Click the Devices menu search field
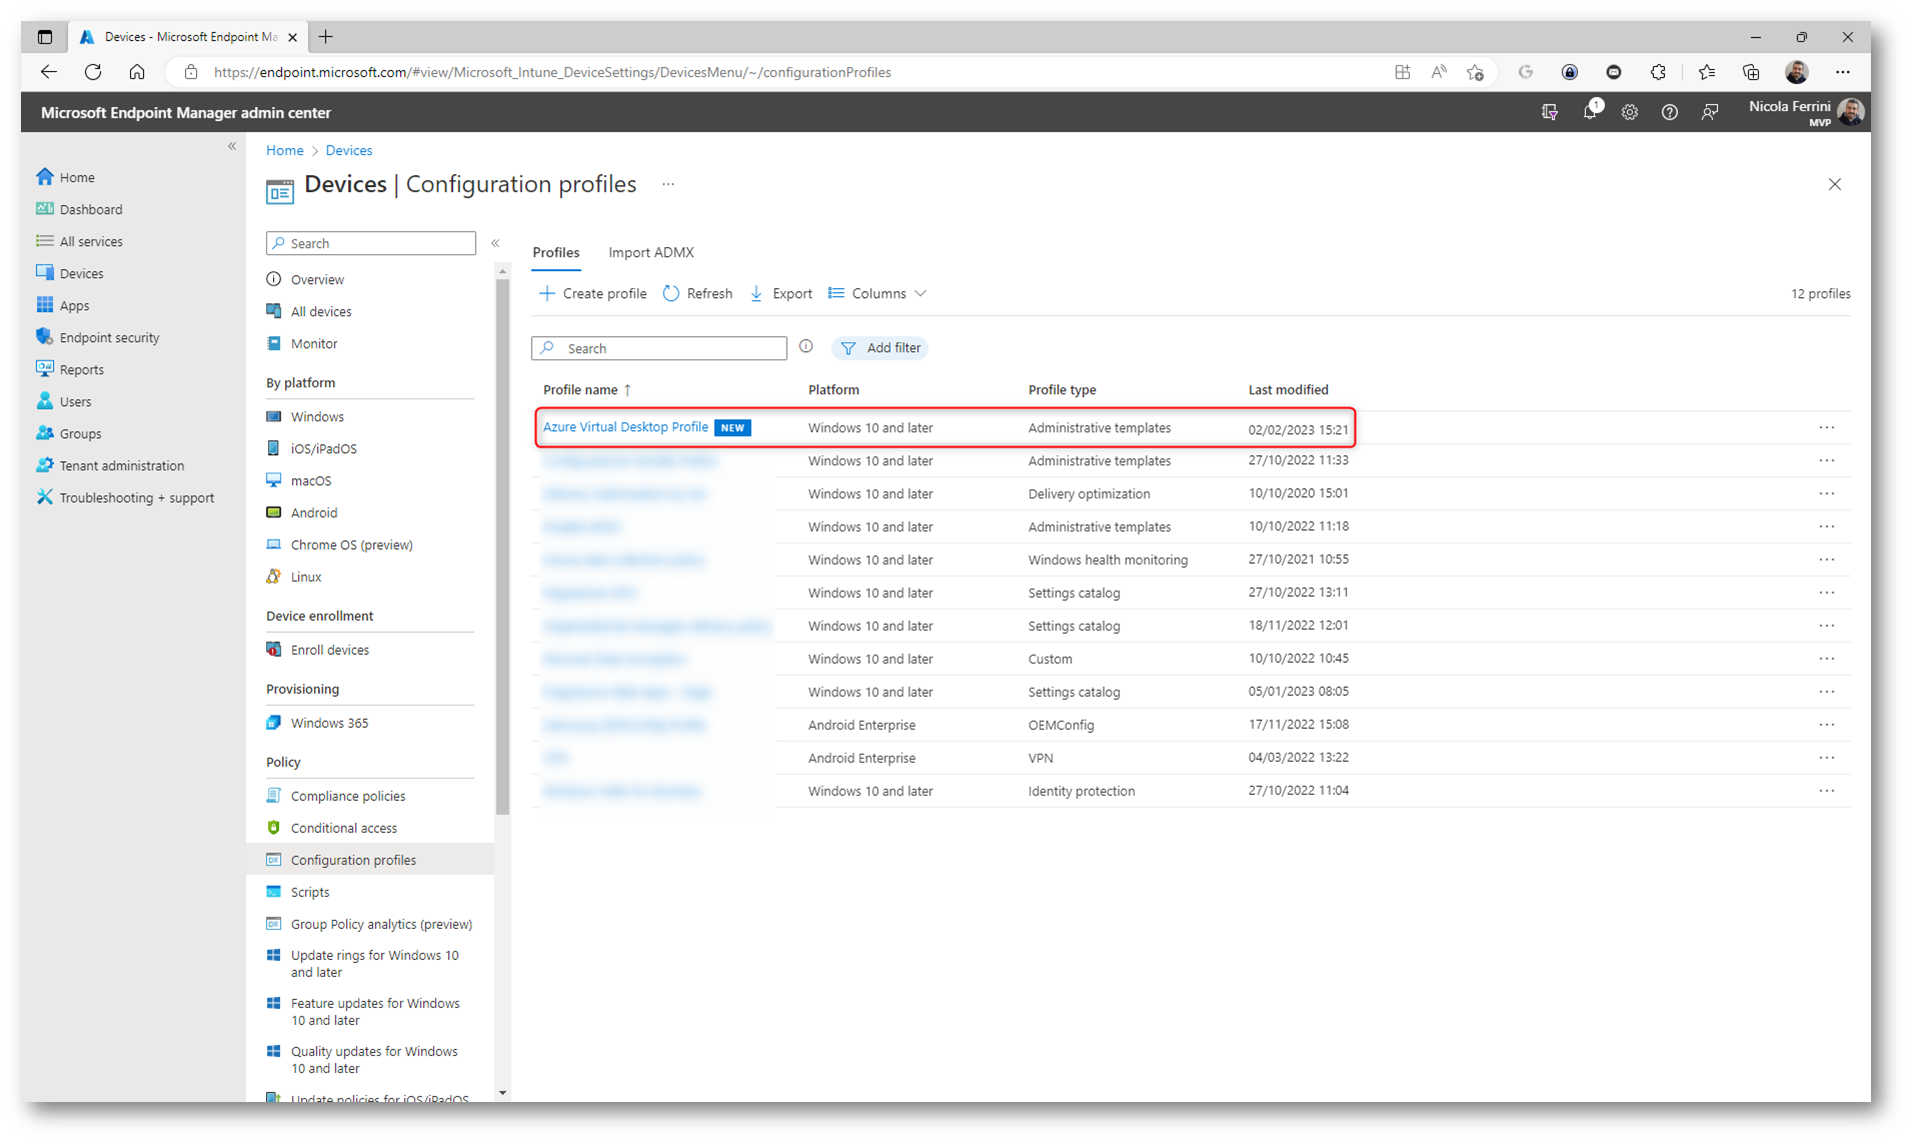Screen dimensions: 1913x1144 371,243
